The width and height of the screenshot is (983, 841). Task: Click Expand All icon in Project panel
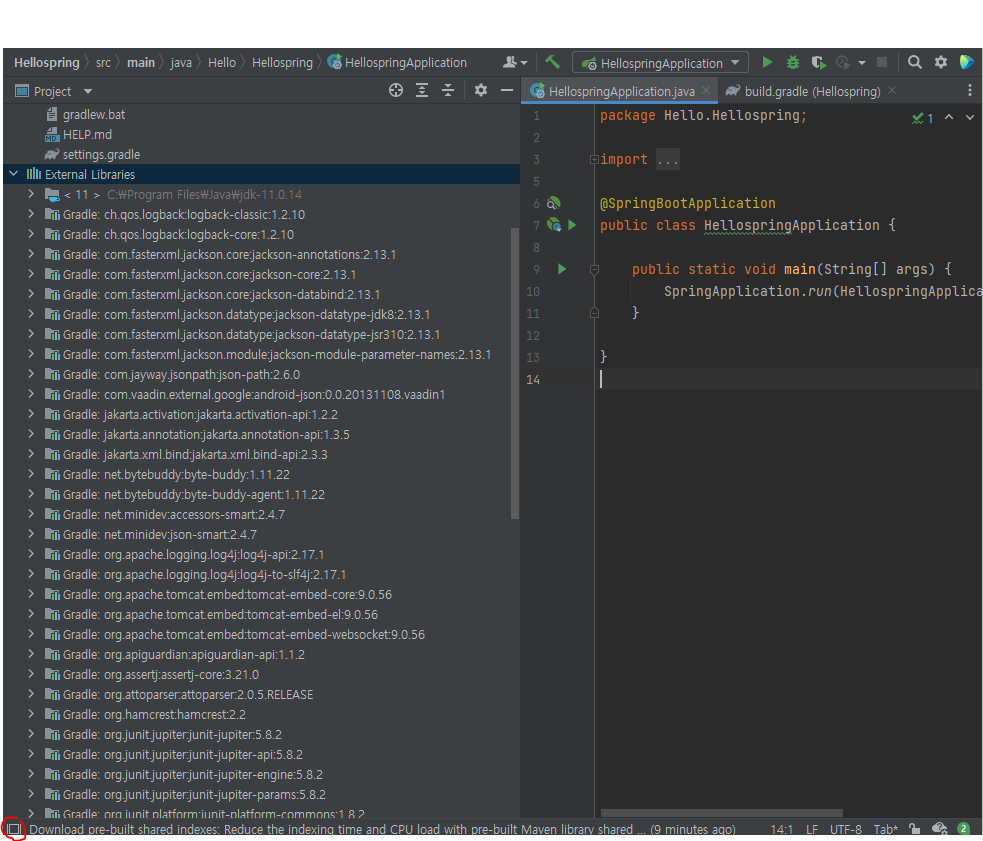pos(422,90)
